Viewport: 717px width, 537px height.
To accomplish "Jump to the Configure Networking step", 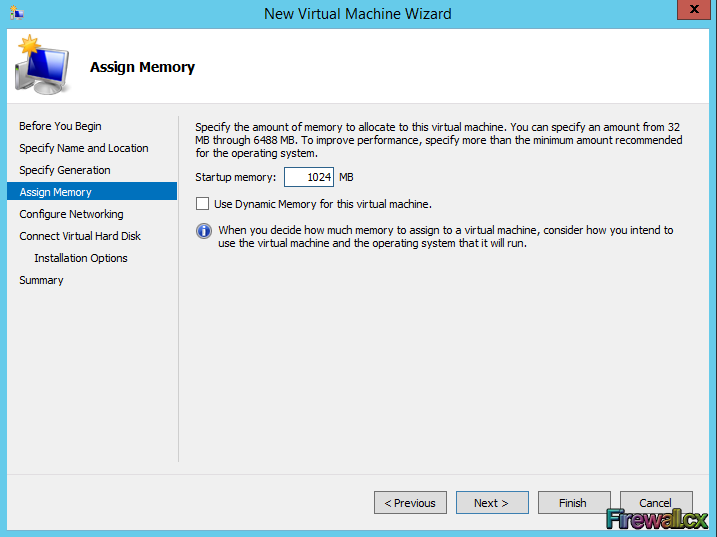I will point(72,214).
